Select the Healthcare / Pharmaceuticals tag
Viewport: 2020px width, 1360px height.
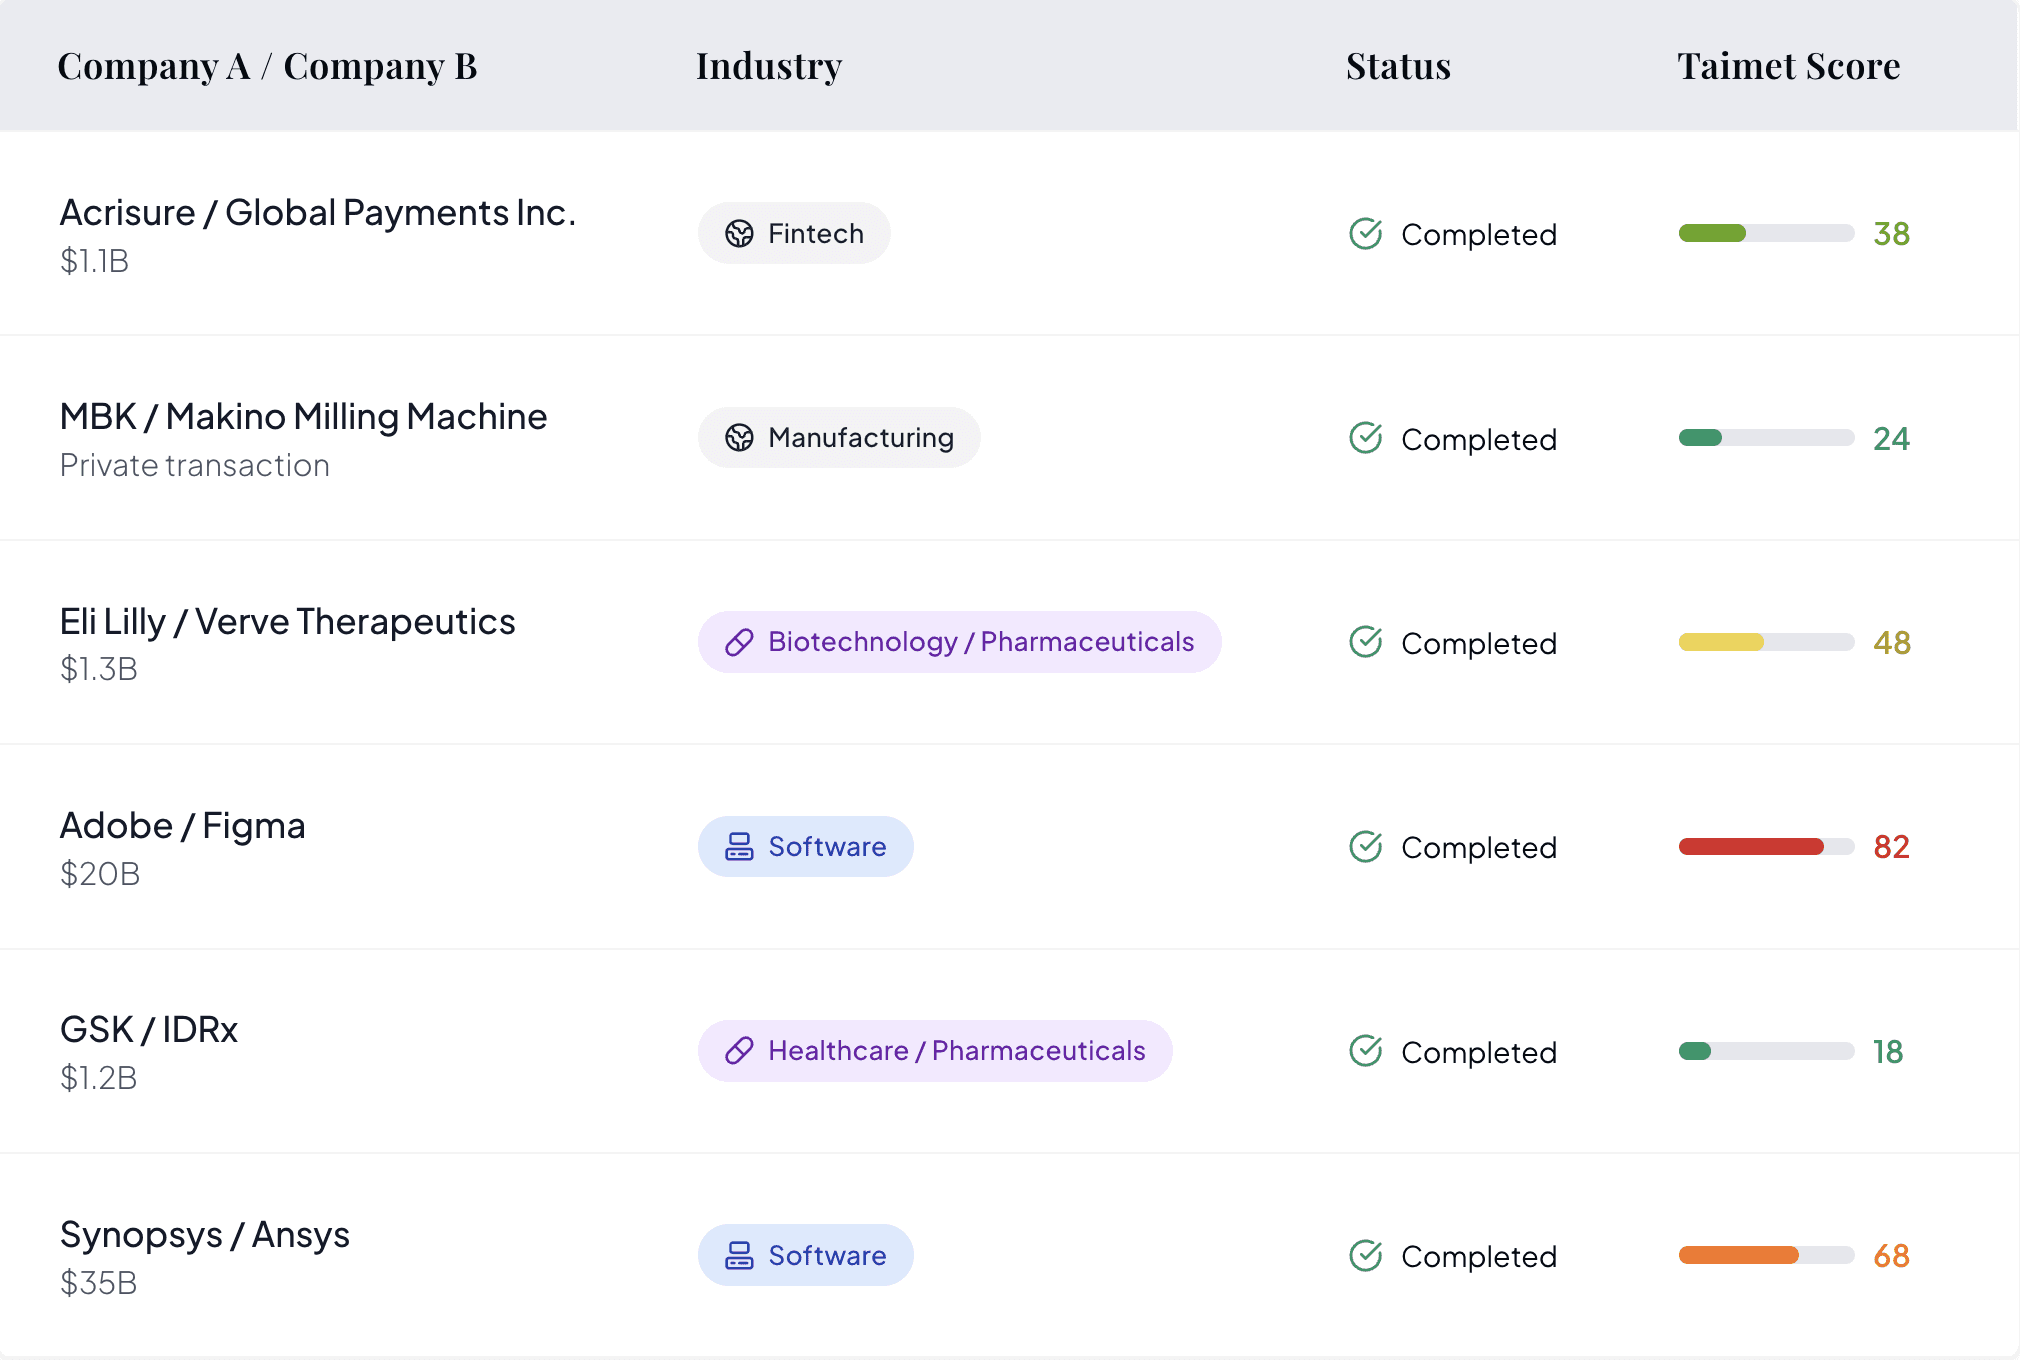pyautogui.click(x=935, y=1051)
